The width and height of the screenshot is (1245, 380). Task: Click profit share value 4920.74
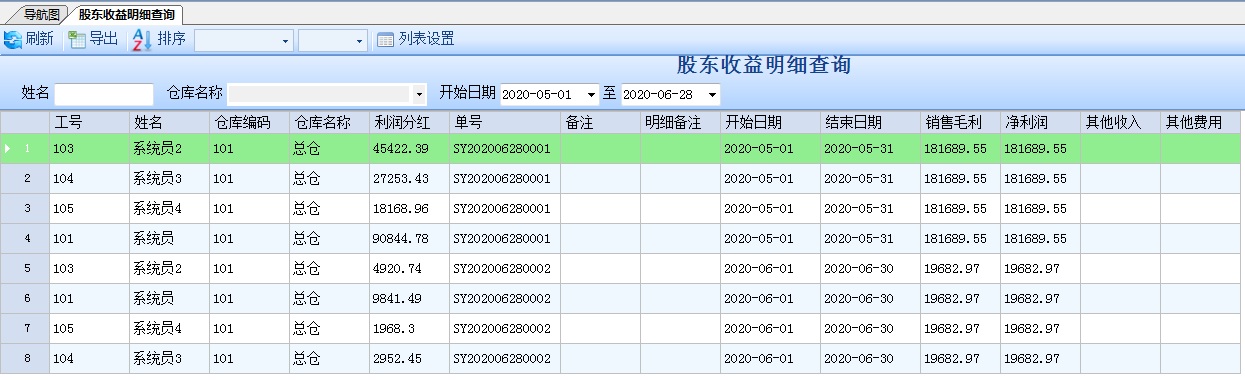397,268
